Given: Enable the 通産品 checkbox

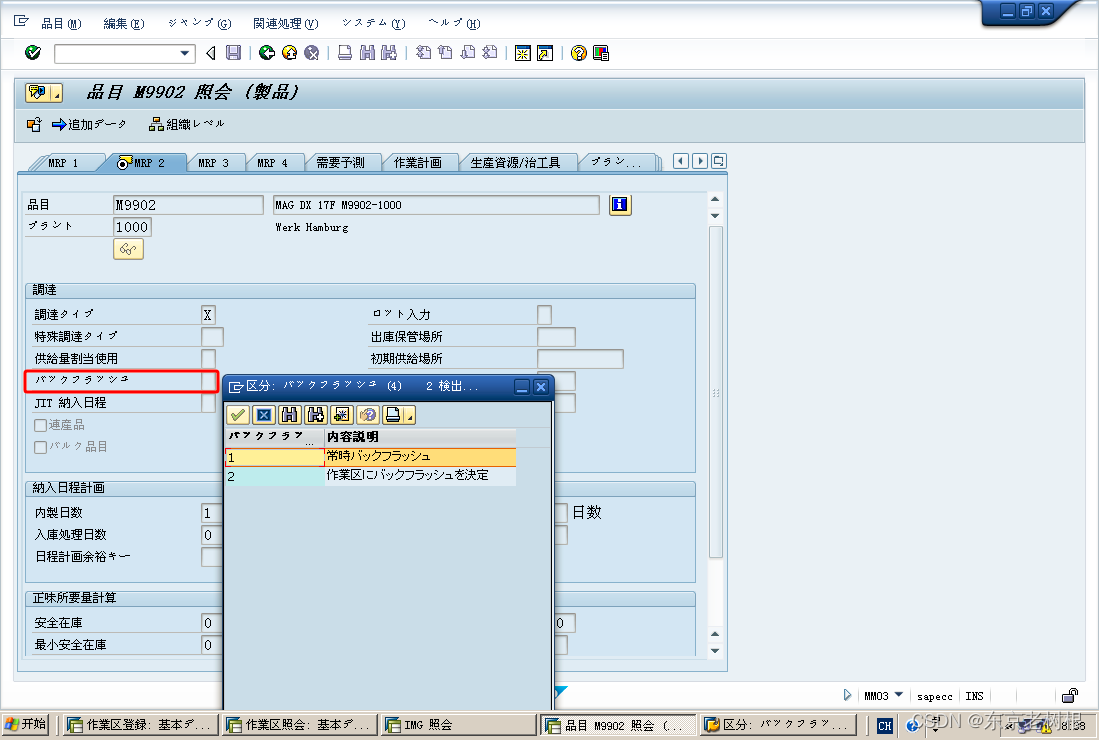Looking at the screenshot, I should [38, 427].
